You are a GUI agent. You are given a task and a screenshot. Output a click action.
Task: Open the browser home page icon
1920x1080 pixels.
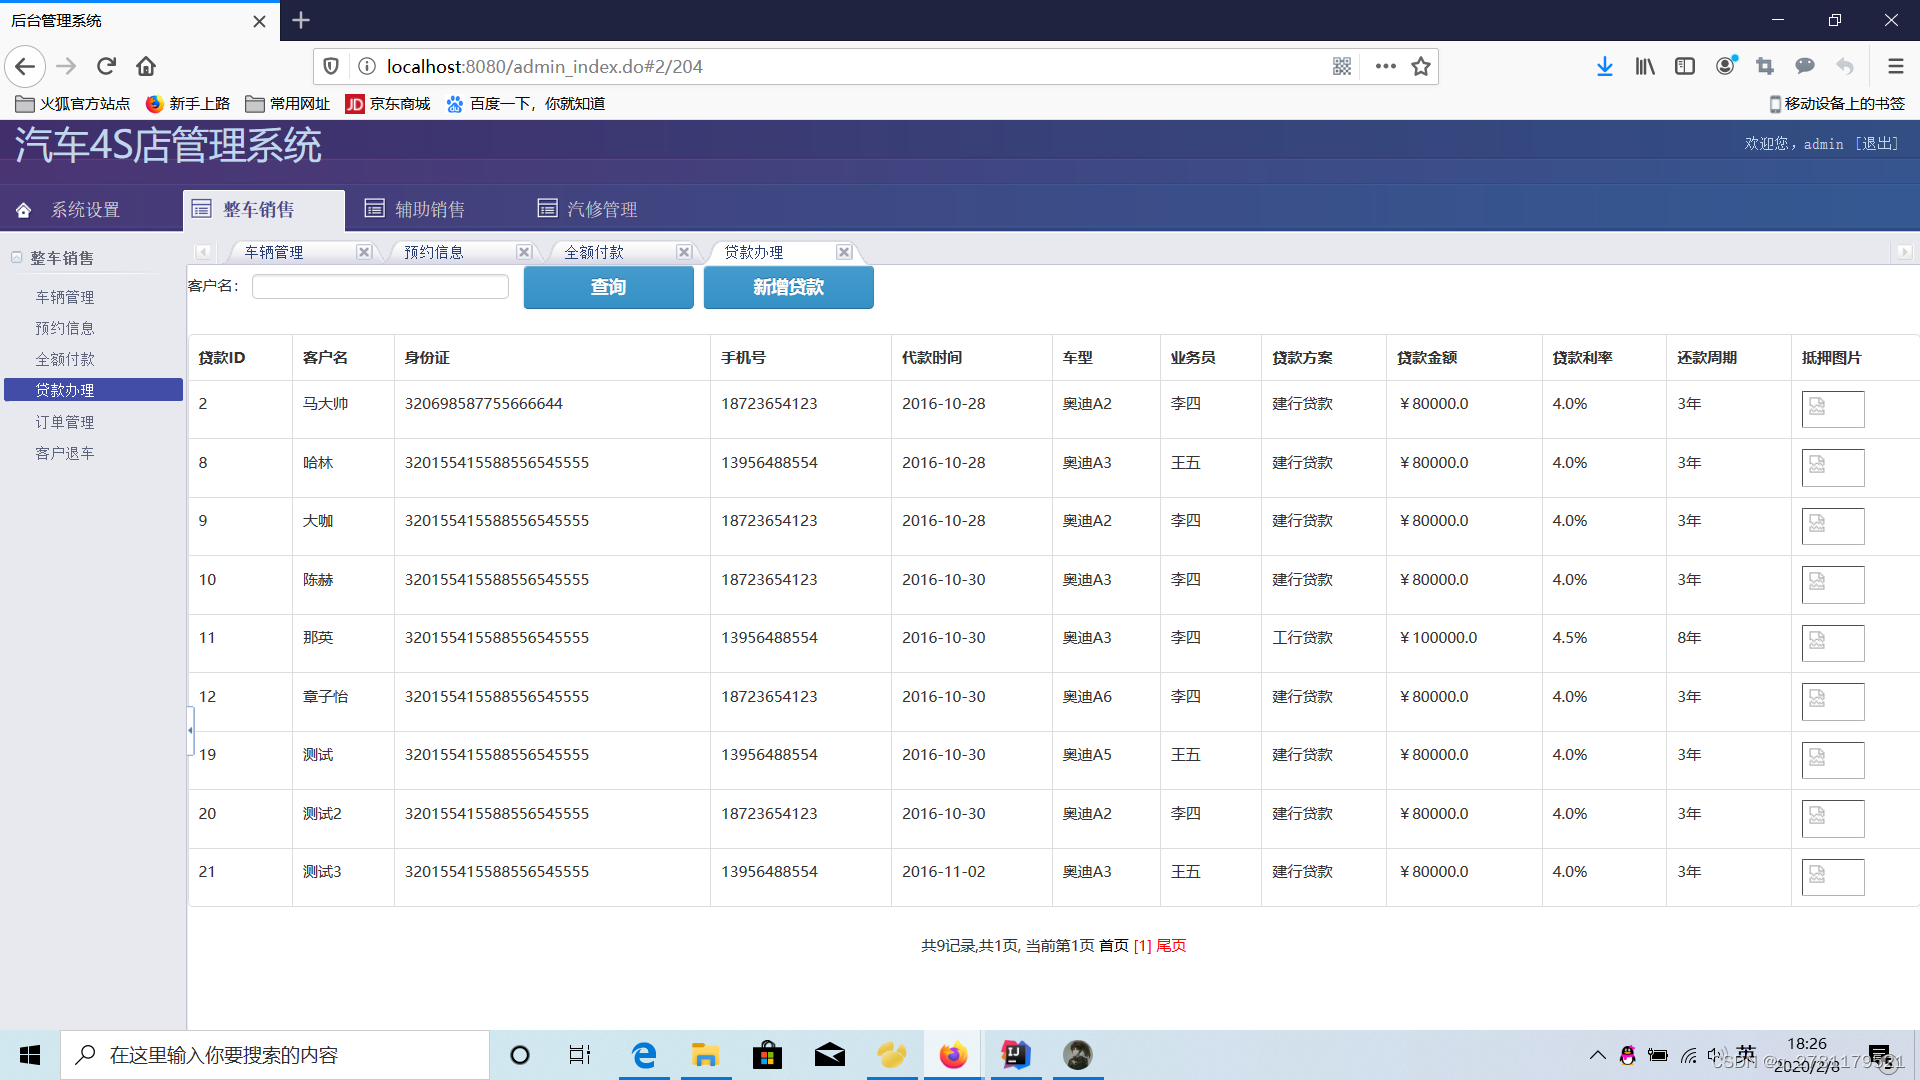click(146, 66)
